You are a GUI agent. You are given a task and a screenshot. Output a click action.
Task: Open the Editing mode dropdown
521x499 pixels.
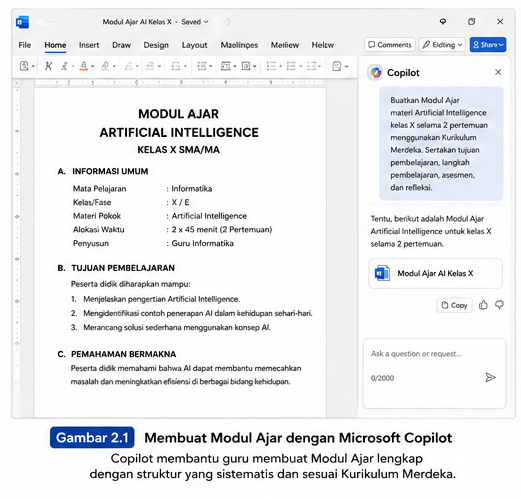click(442, 45)
